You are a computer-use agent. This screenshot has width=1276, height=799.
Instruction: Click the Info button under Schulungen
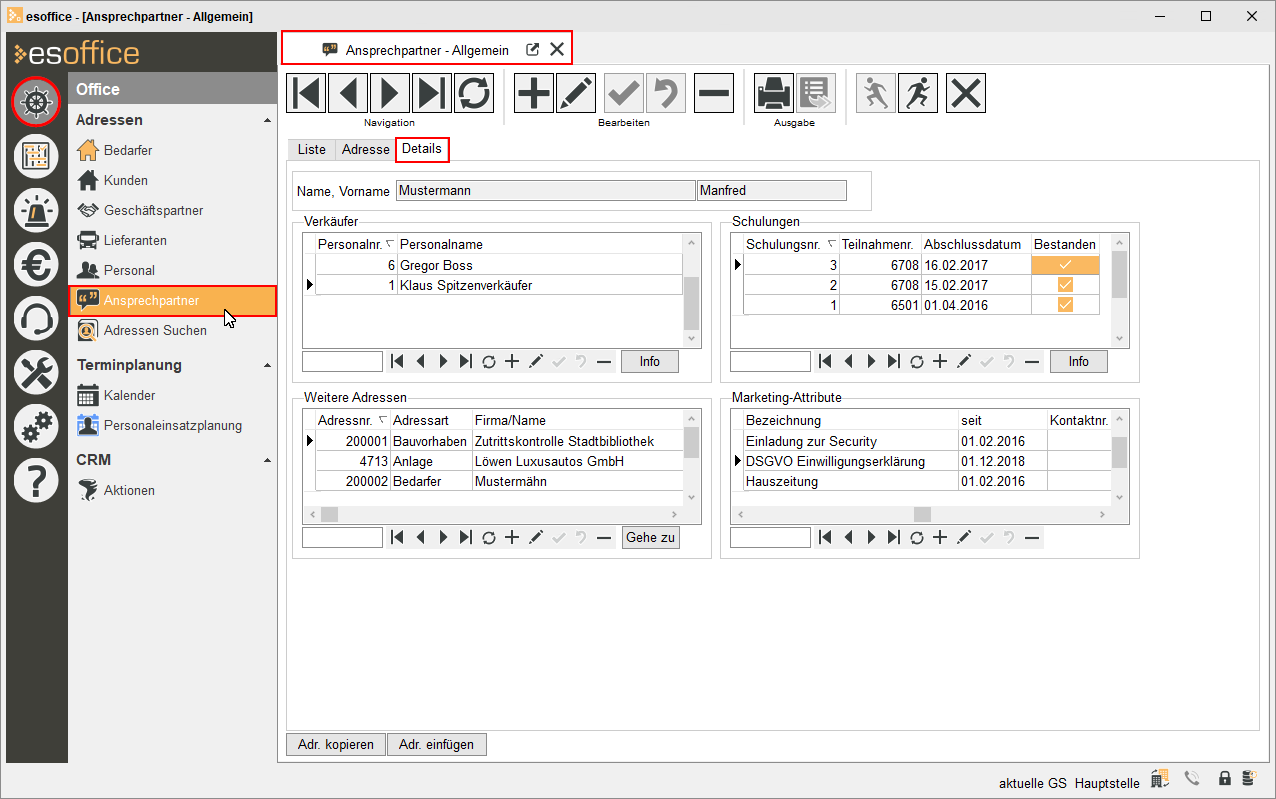(x=1078, y=362)
